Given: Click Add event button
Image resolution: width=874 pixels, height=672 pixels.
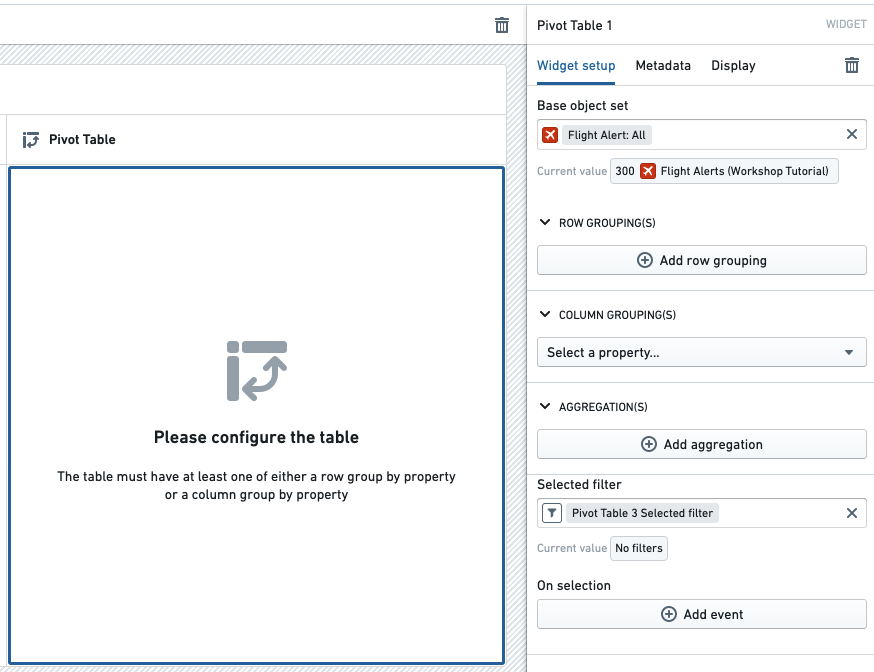Looking at the screenshot, I should pyautogui.click(x=702, y=614).
